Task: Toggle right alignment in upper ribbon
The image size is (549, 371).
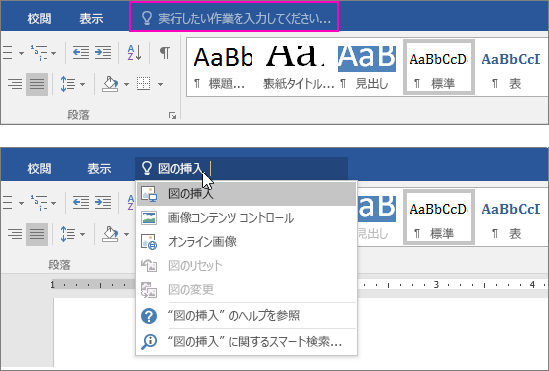Action: click(15, 84)
